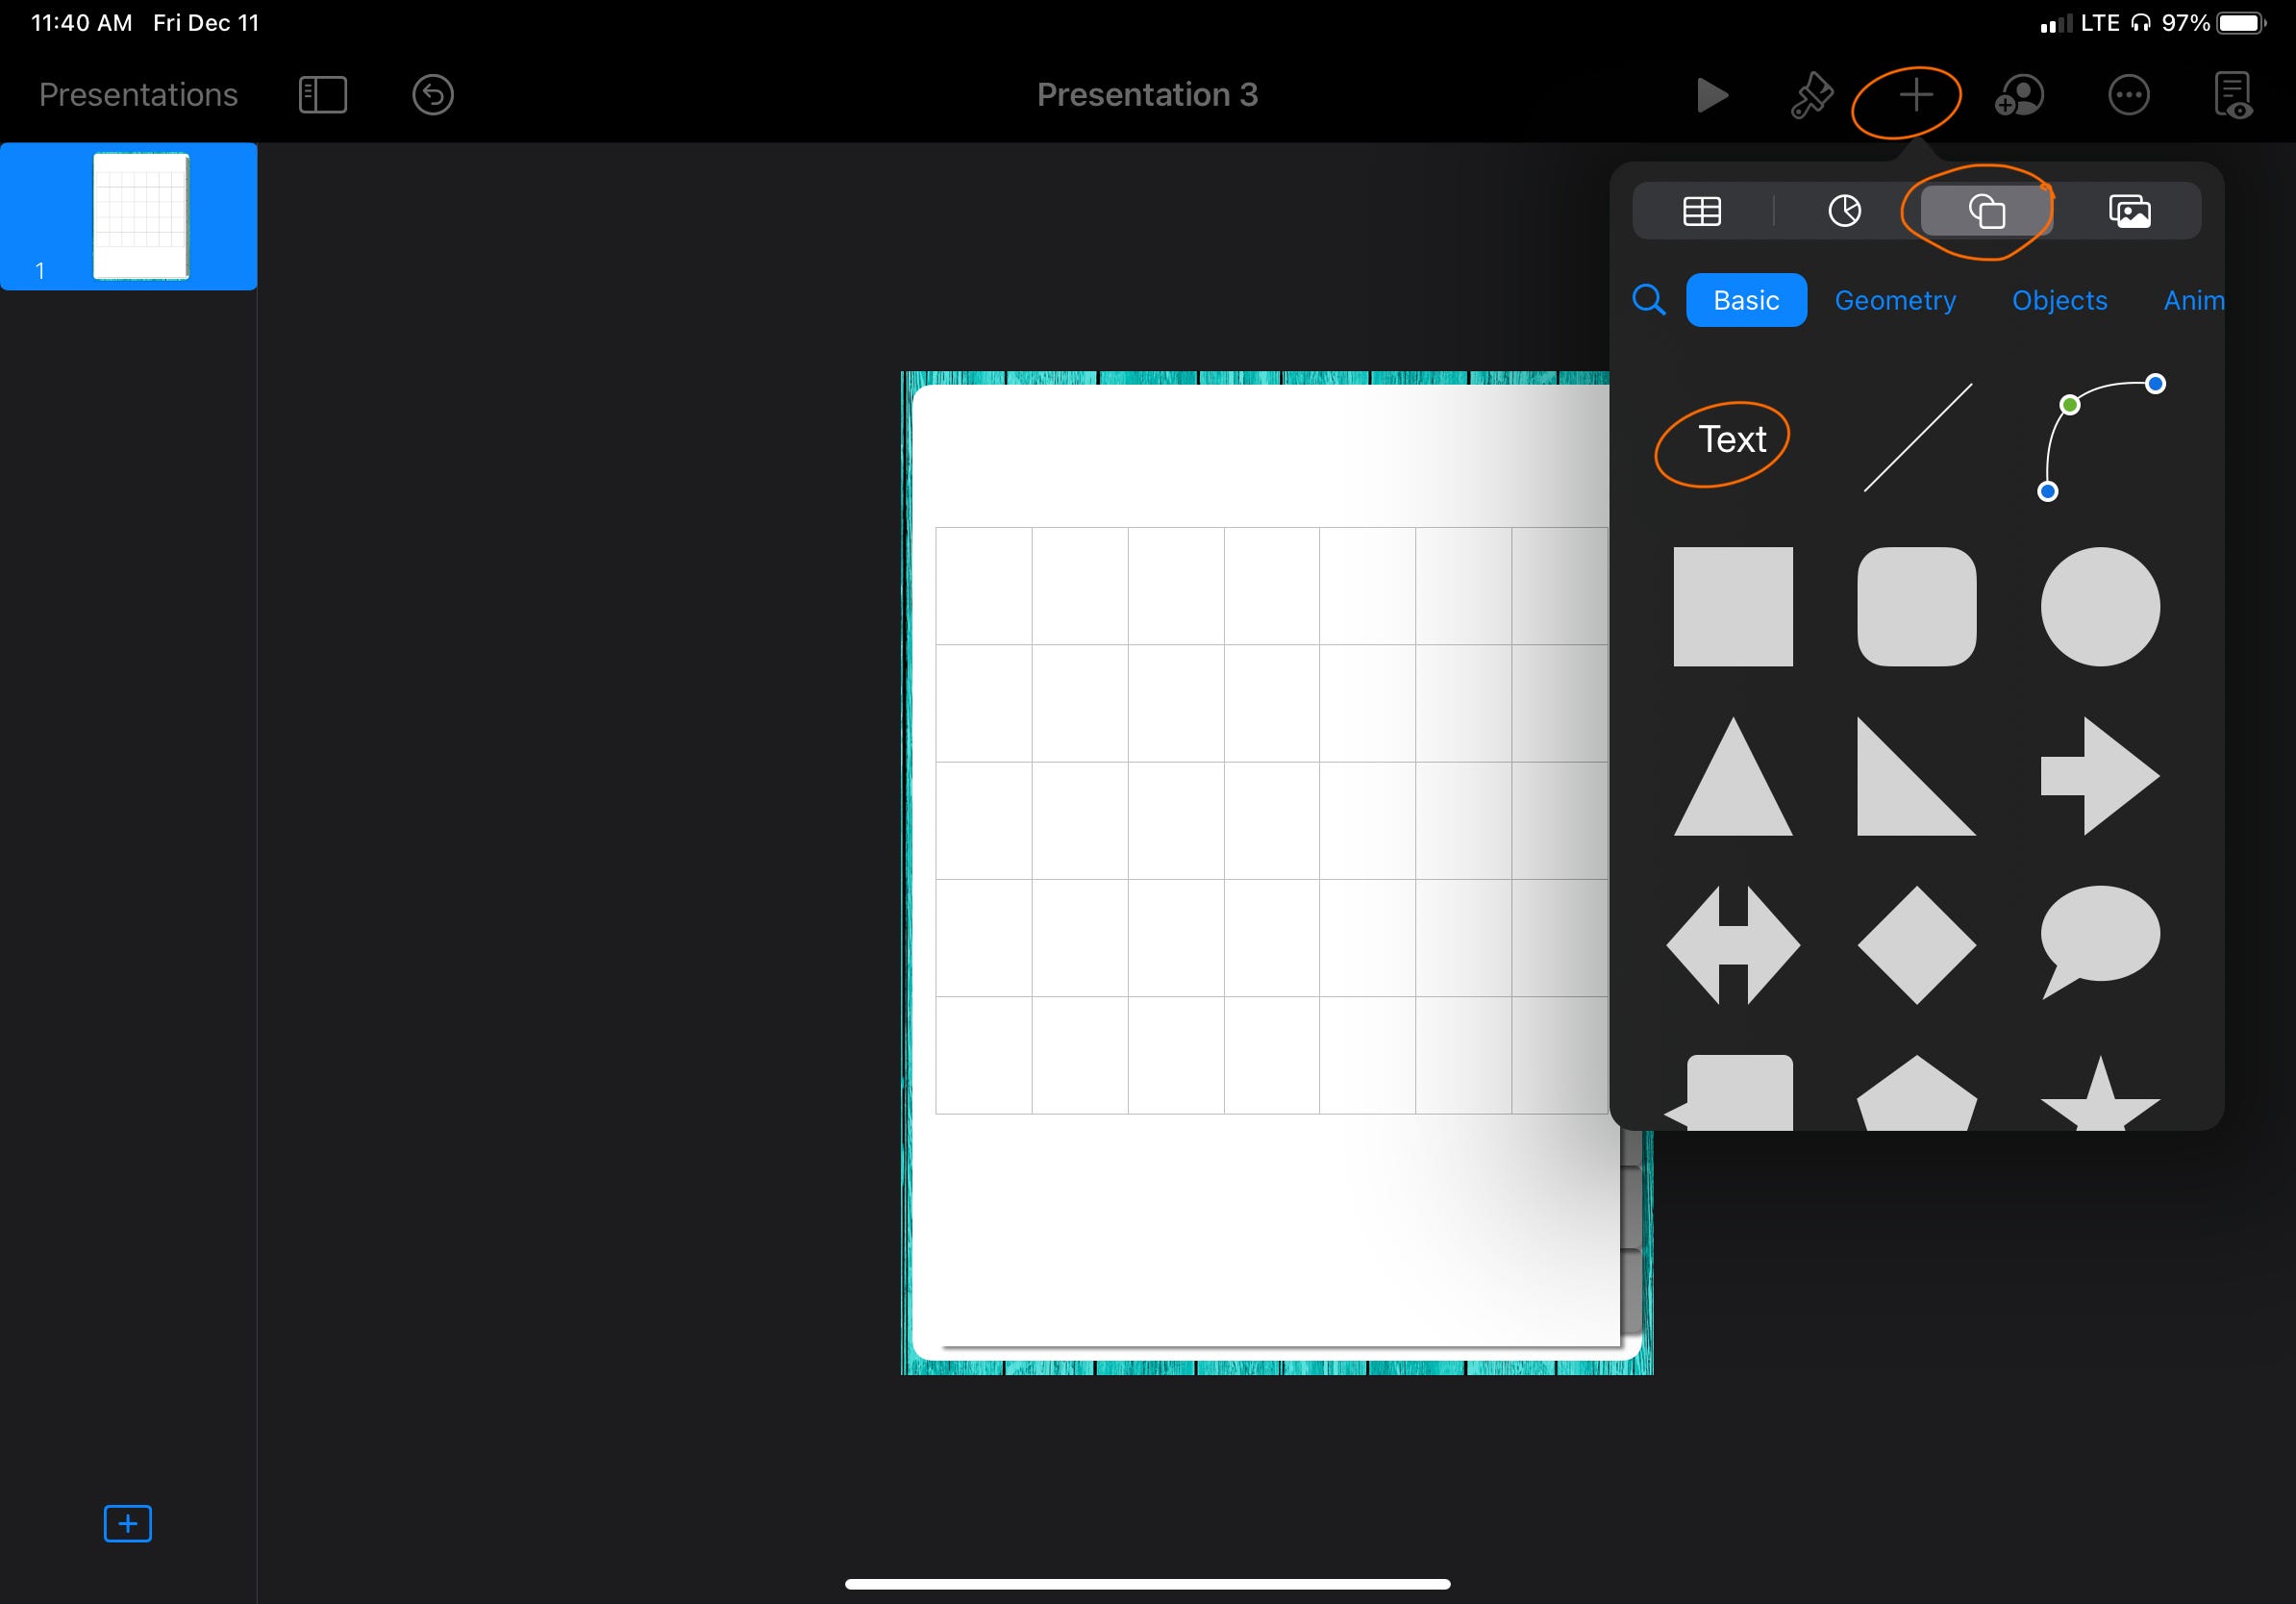Insert a Text box
2296x1604 pixels.
(1732, 440)
